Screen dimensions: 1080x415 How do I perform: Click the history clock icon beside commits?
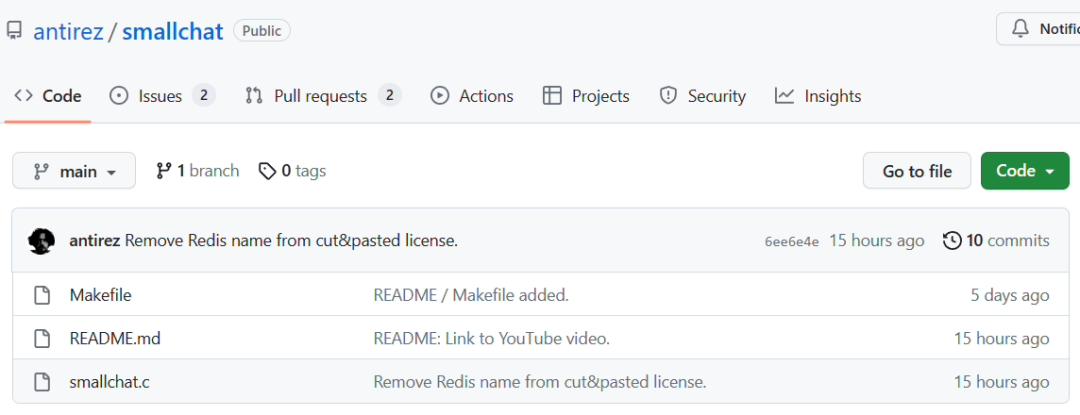[x=952, y=241]
